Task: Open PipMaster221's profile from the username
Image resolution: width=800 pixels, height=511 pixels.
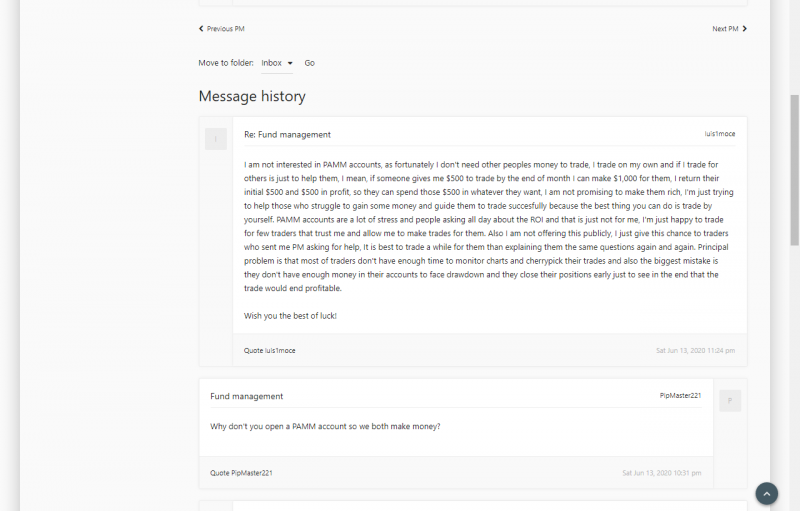Action: [x=680, y=396]
